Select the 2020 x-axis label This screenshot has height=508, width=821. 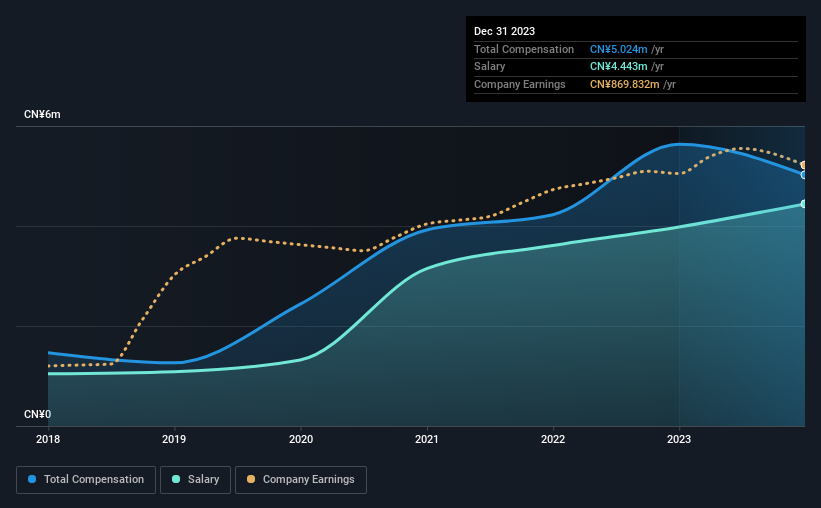point(301,439)
